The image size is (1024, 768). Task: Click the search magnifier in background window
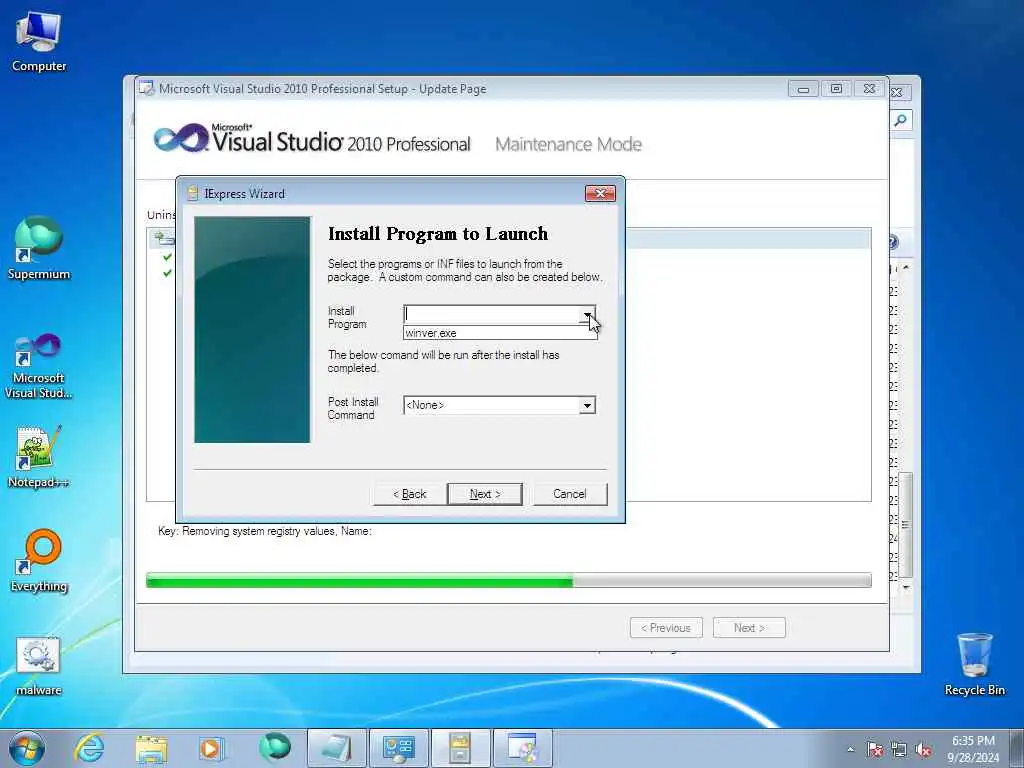[901, 120]
